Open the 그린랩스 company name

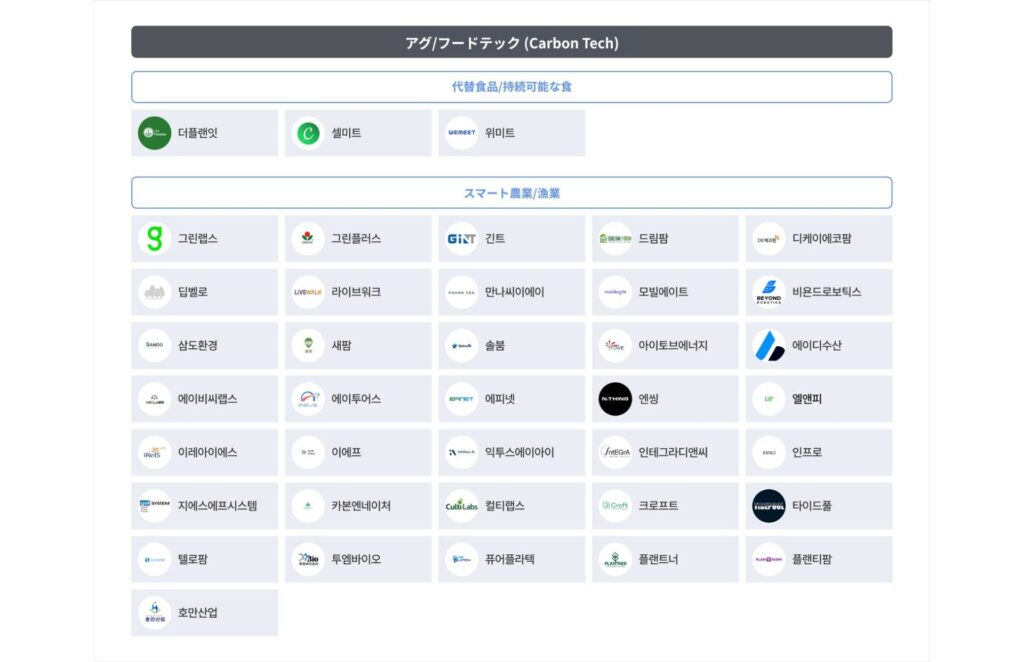pyautogui.click(x=198, y=239)
